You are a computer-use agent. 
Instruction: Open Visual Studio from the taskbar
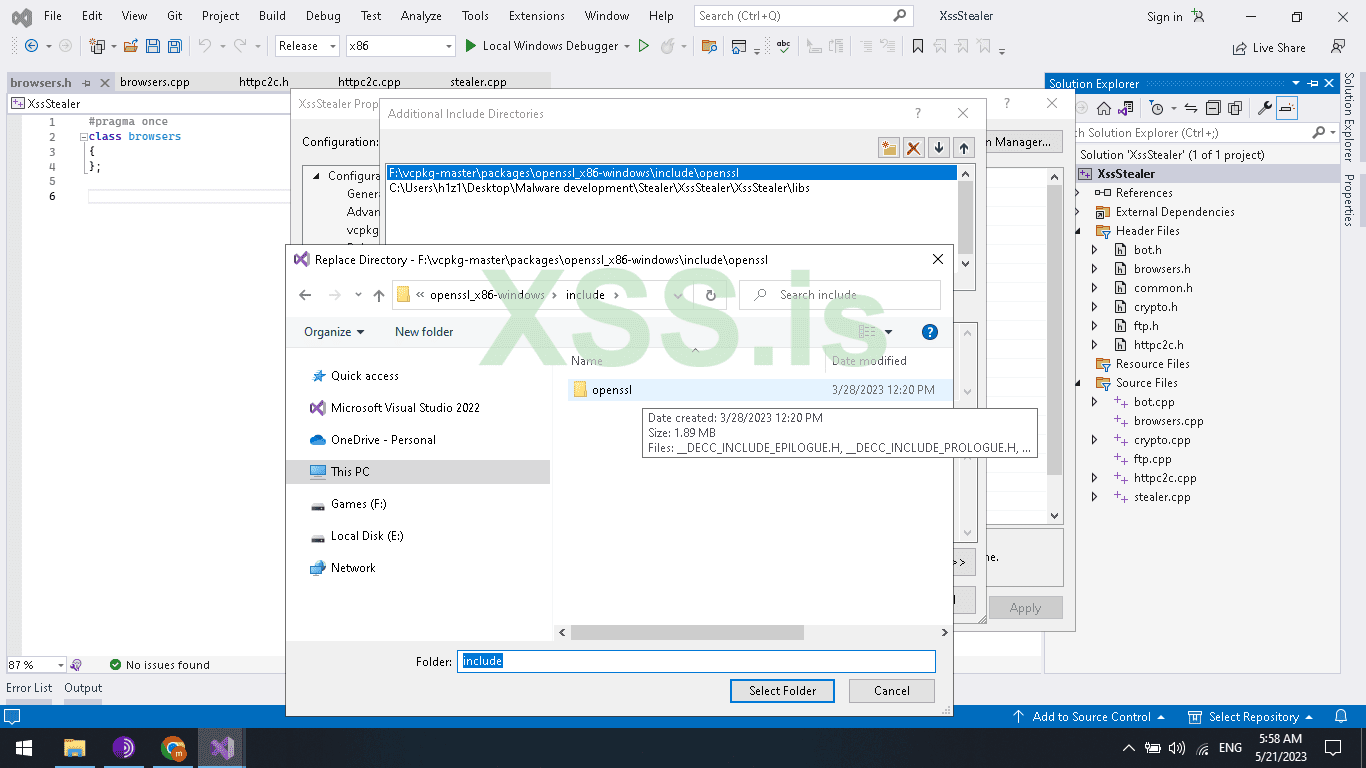click(222, 747)
